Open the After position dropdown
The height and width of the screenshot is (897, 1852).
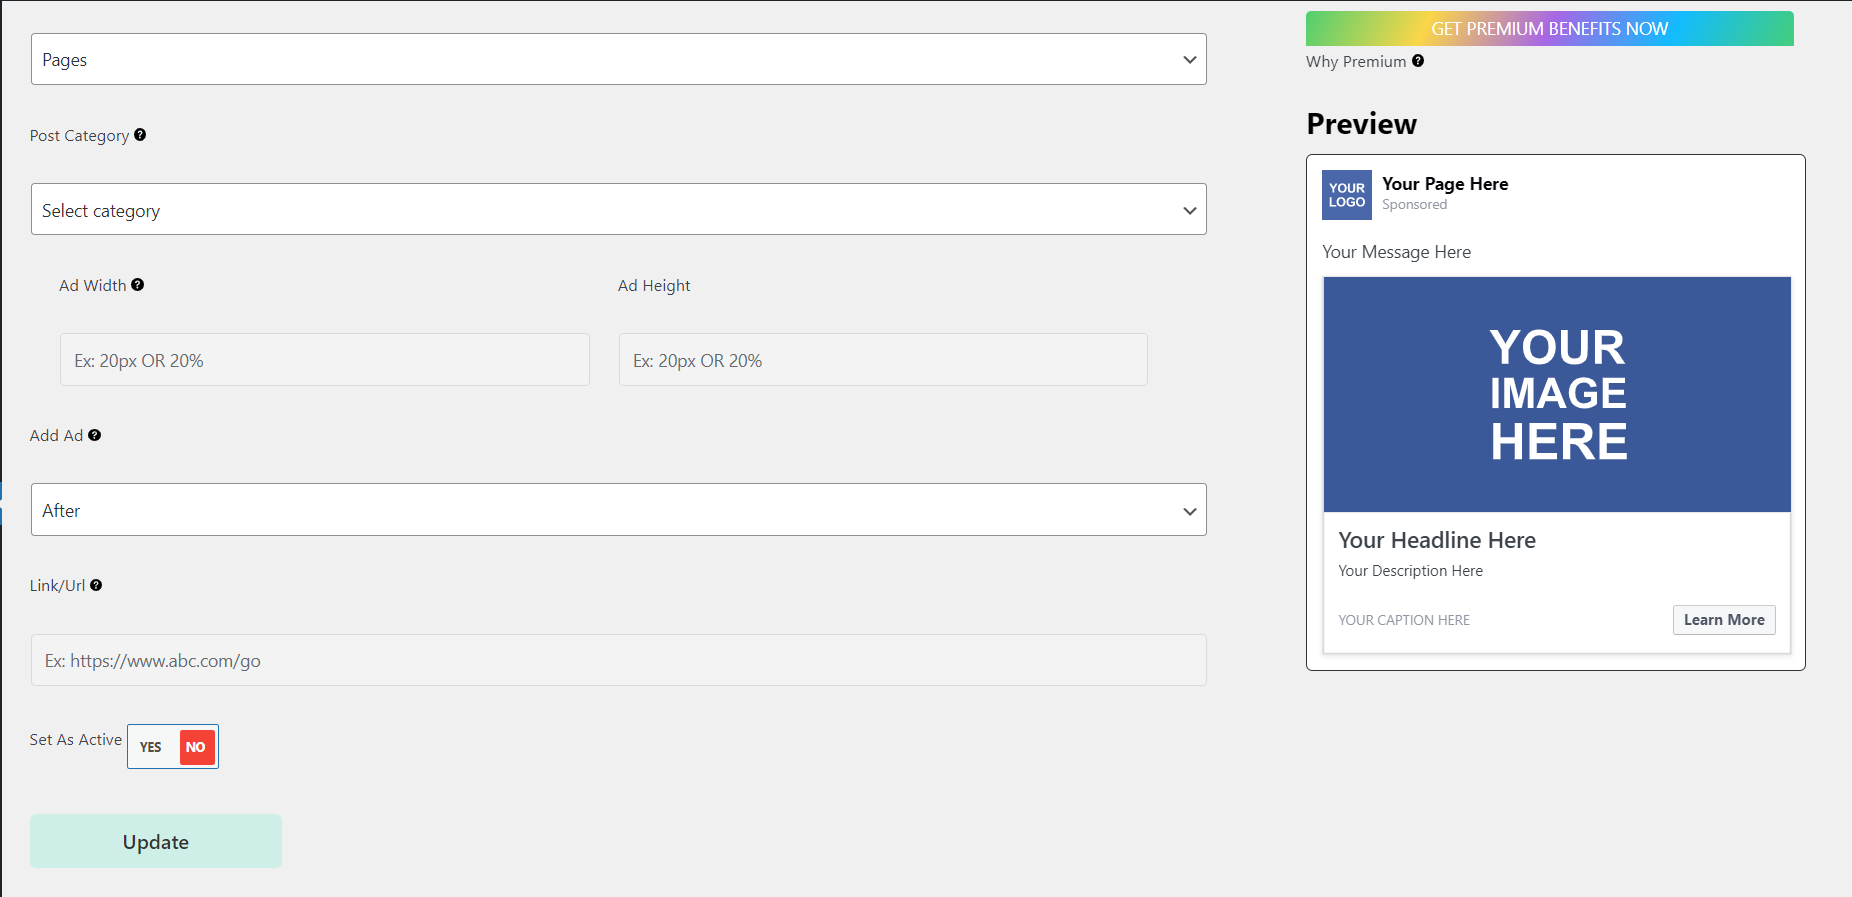click(619, 510)
